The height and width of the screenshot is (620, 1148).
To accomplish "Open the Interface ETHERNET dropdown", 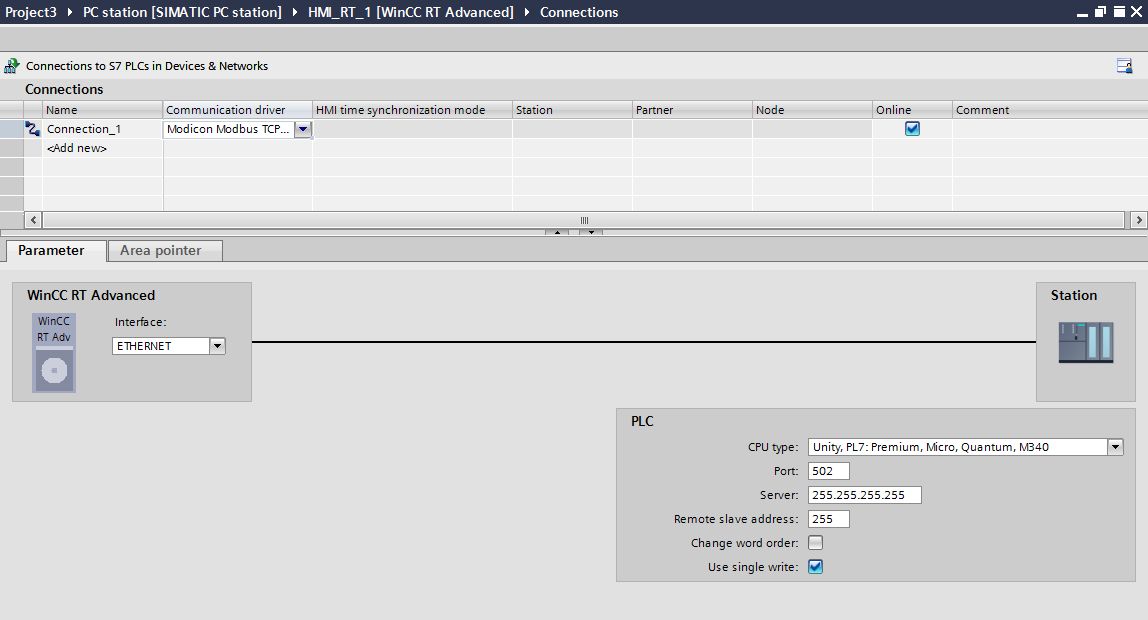I will coord(217,346).
